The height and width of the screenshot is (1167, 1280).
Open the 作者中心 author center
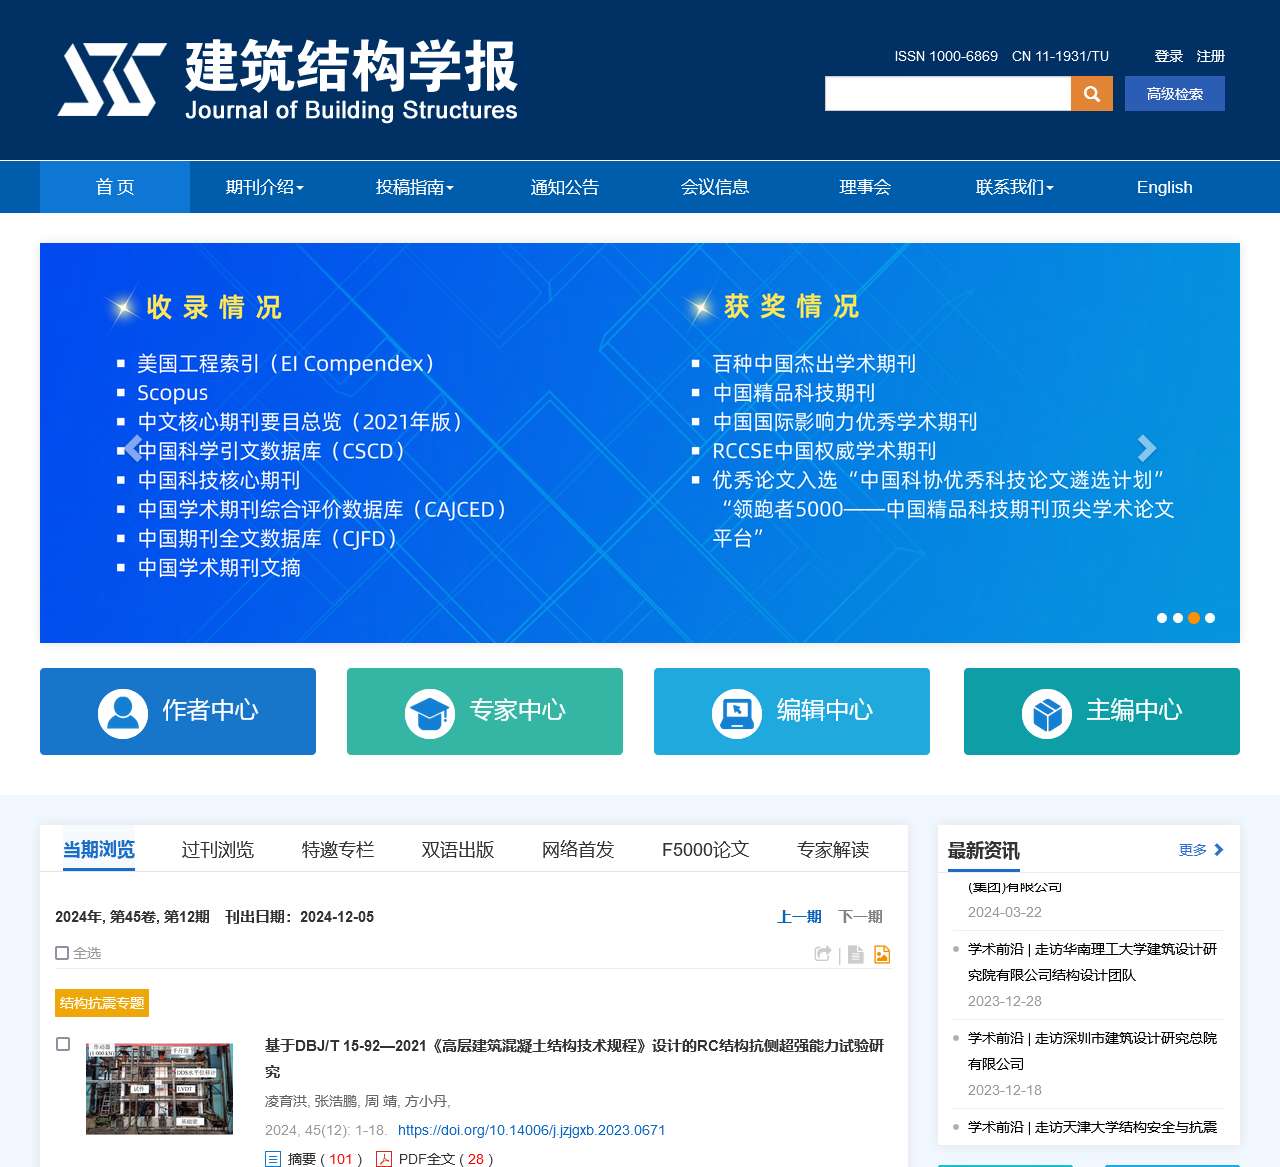[x=178, y=711]
